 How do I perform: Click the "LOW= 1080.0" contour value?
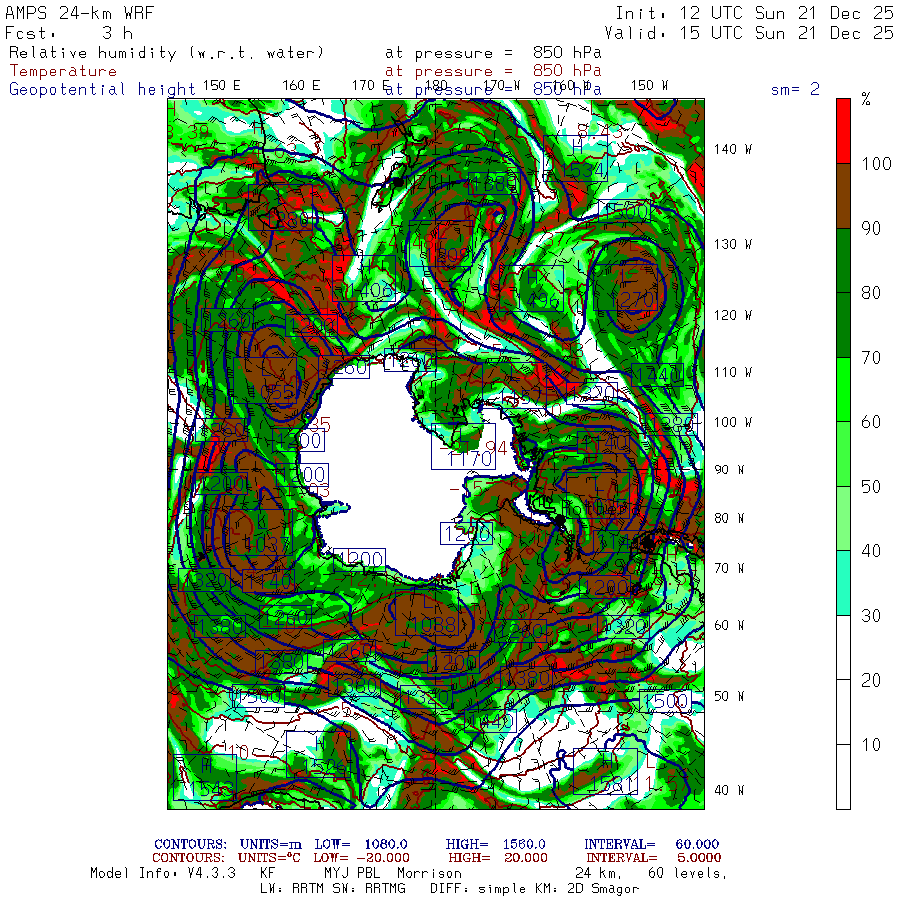(x=361, y=844)
